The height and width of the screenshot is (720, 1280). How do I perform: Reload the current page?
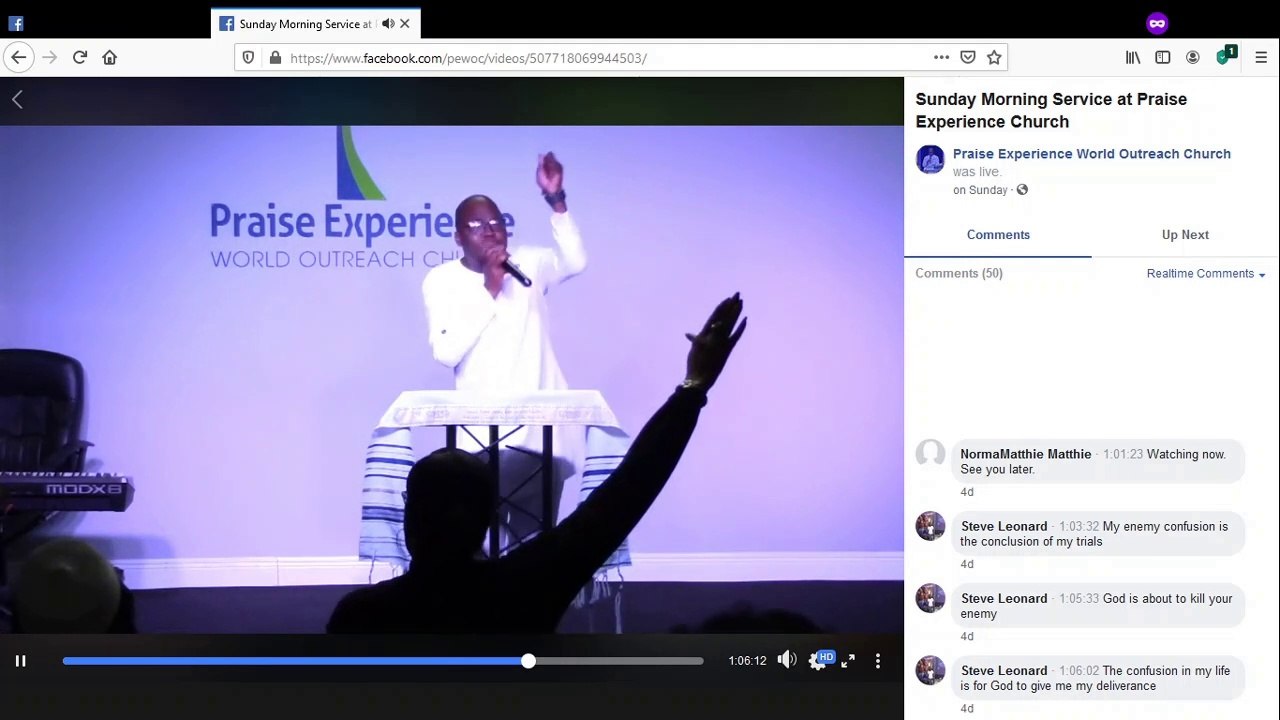pos(80,58)
